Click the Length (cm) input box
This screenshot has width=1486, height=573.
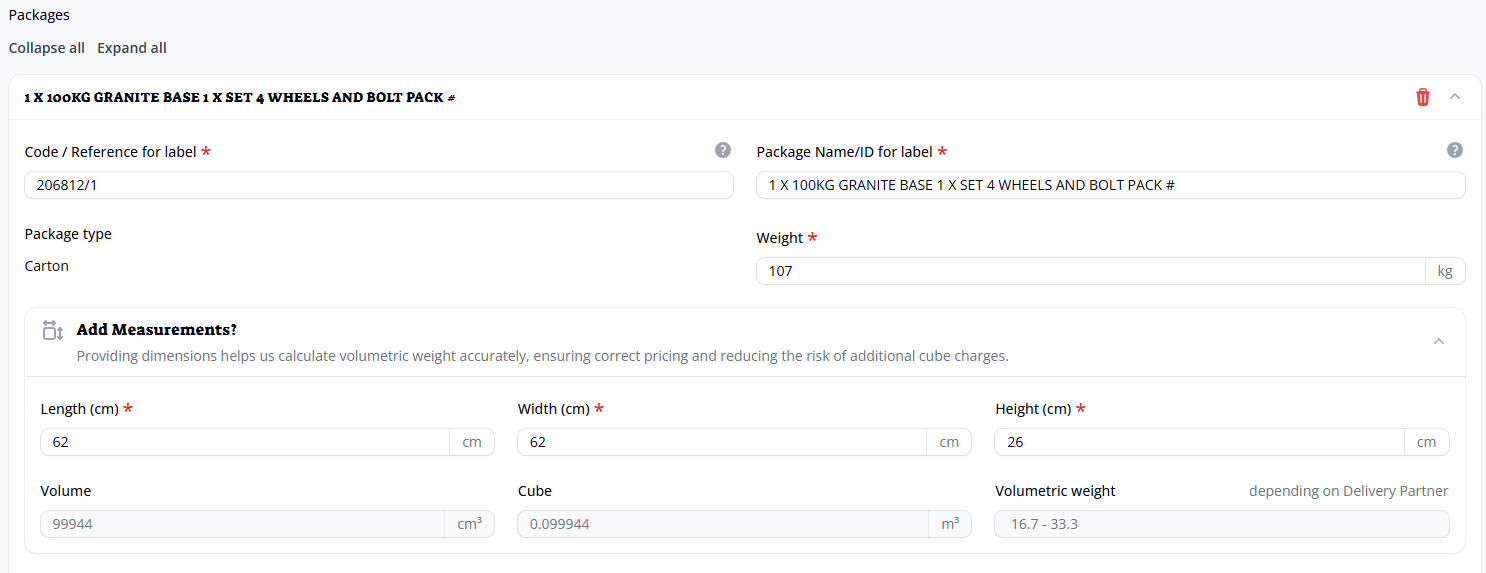245,442
